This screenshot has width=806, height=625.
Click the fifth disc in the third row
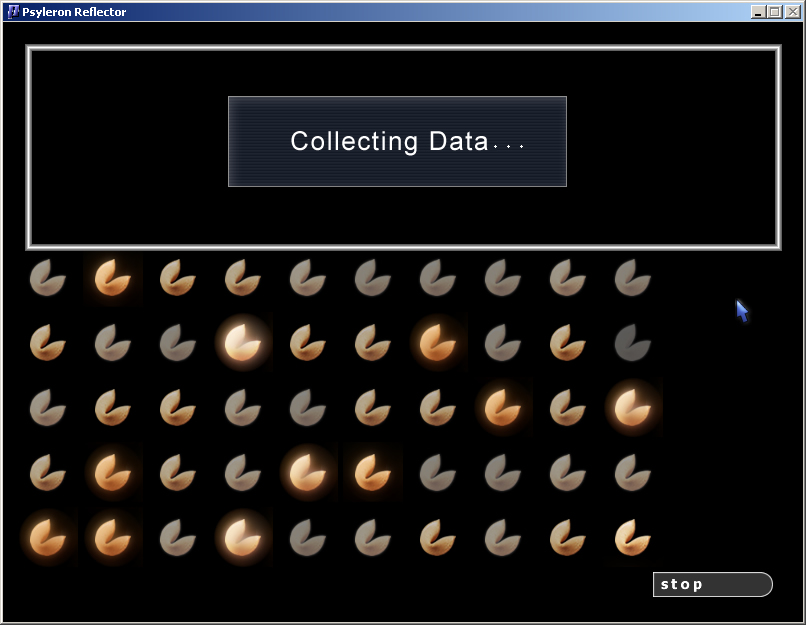(308, 408)
